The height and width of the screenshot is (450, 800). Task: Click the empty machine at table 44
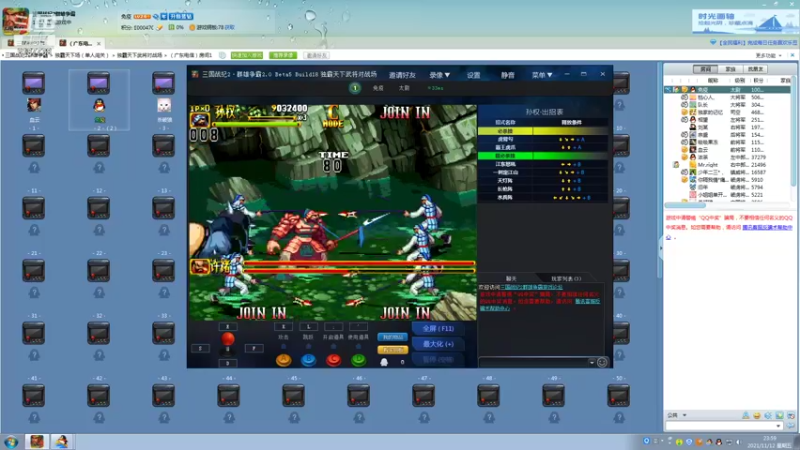(x=229, y=396)
